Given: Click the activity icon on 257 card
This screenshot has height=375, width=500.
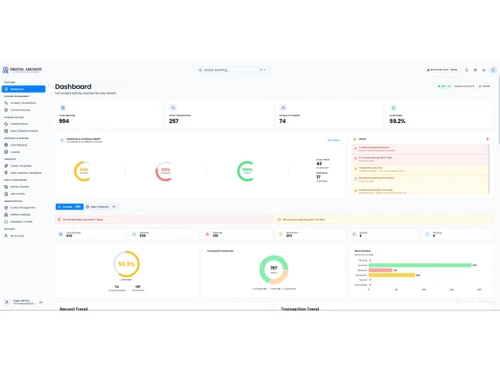Looking at the screenshot, I should pyautogui.click(x=173, y=108).
